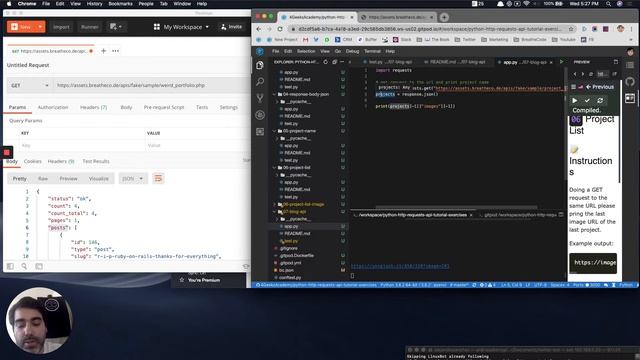Click Postman new window icon with dropdown
This screenshot has width=640, height=360.
click(116, 27)
